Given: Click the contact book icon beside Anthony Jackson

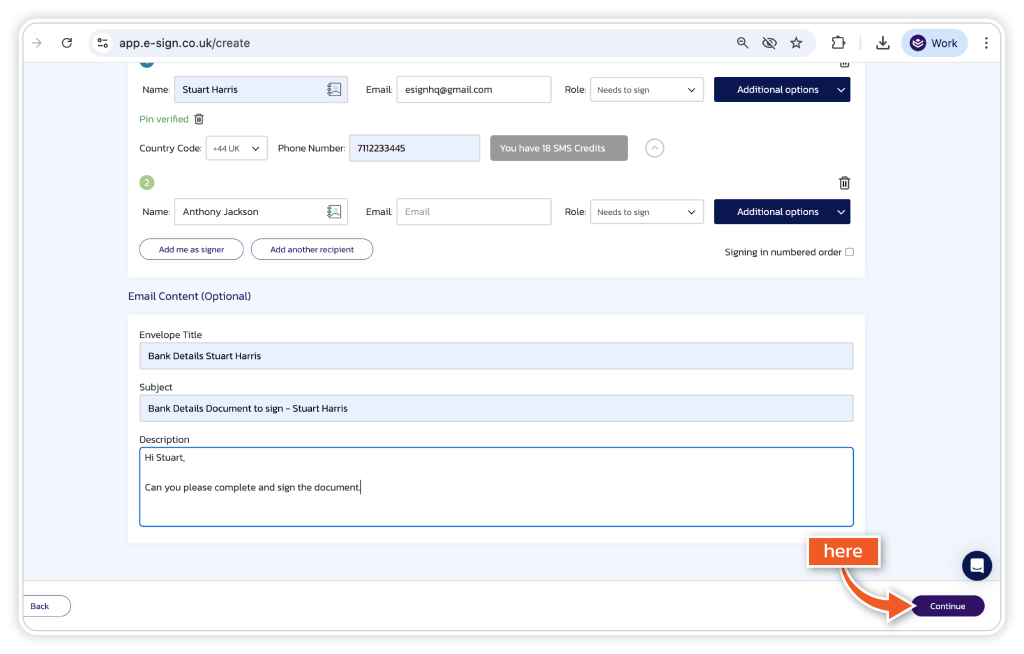Looking at the screenshot, I should (x=334, y=212).
